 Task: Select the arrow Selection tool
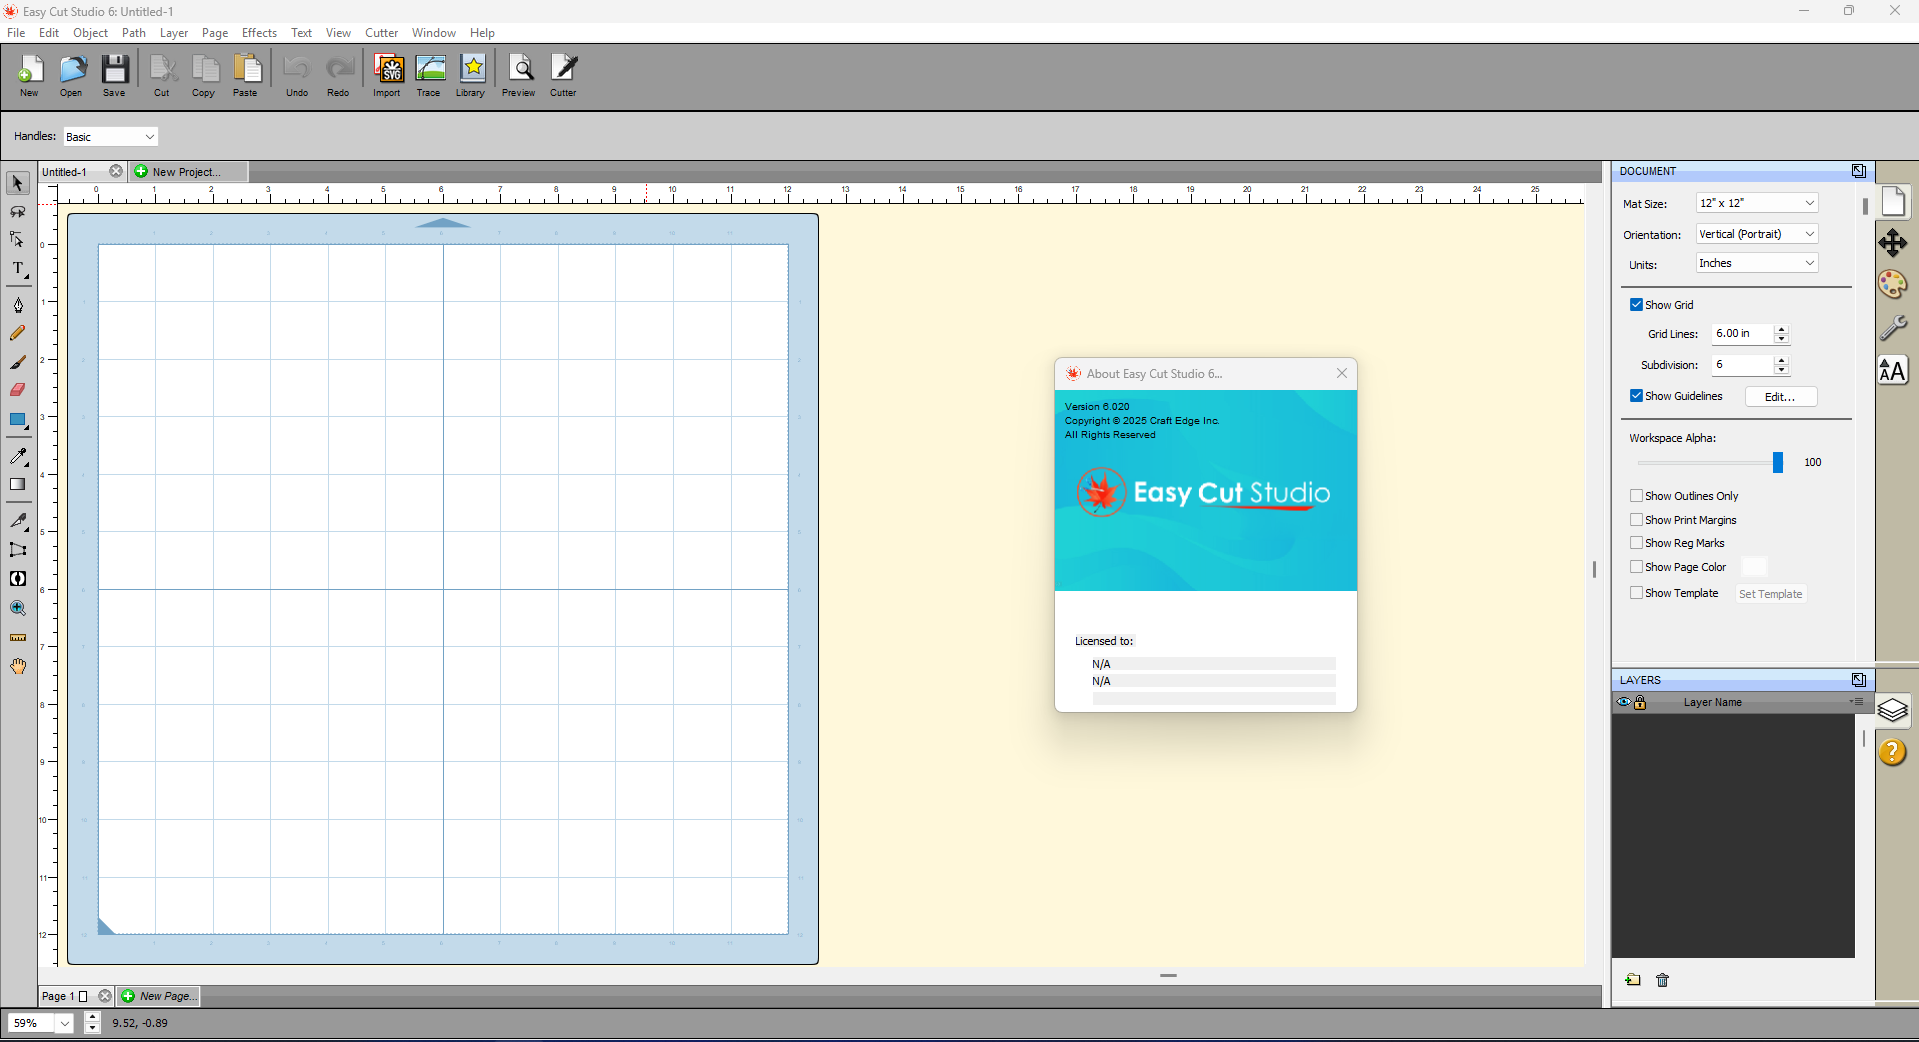point(18,183)
